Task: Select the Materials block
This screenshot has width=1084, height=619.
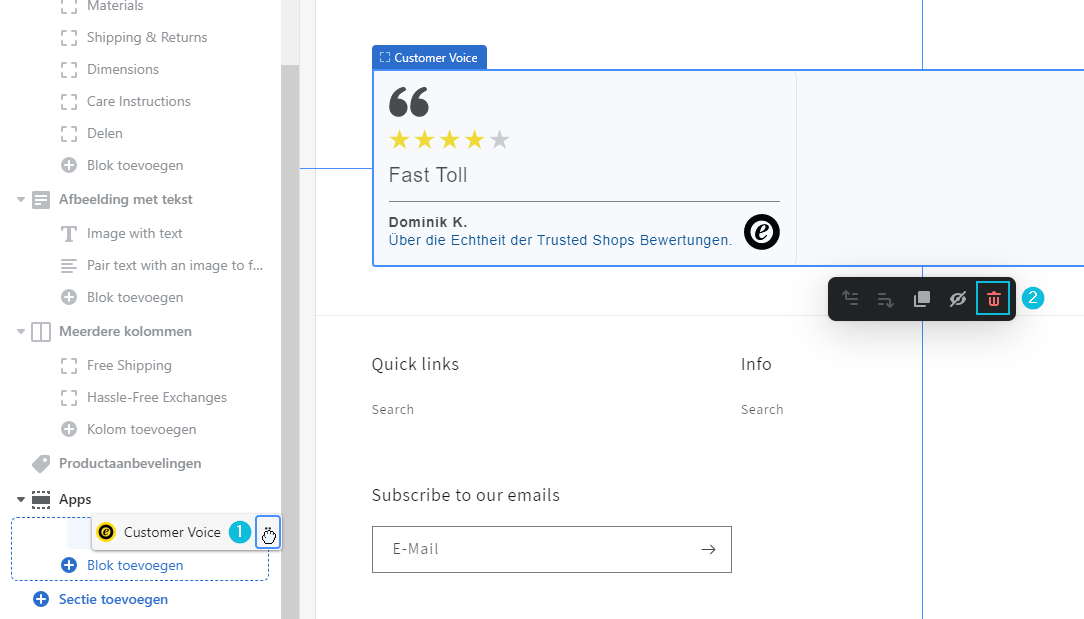Action: point(115,6)
